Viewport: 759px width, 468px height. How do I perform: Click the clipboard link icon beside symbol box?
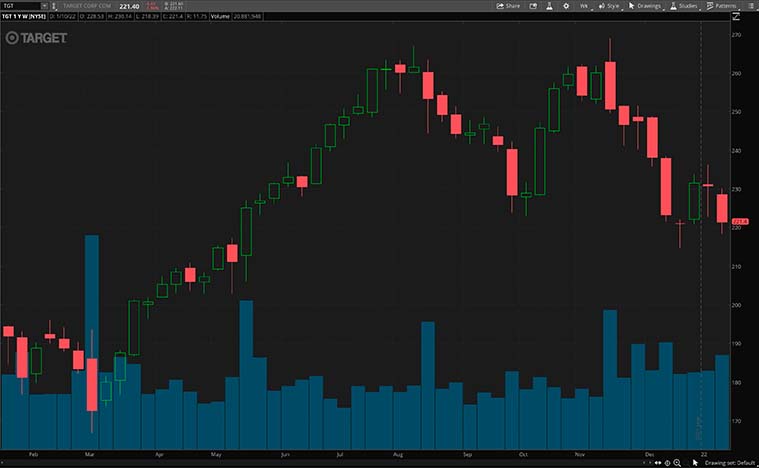tap(54, 6)
